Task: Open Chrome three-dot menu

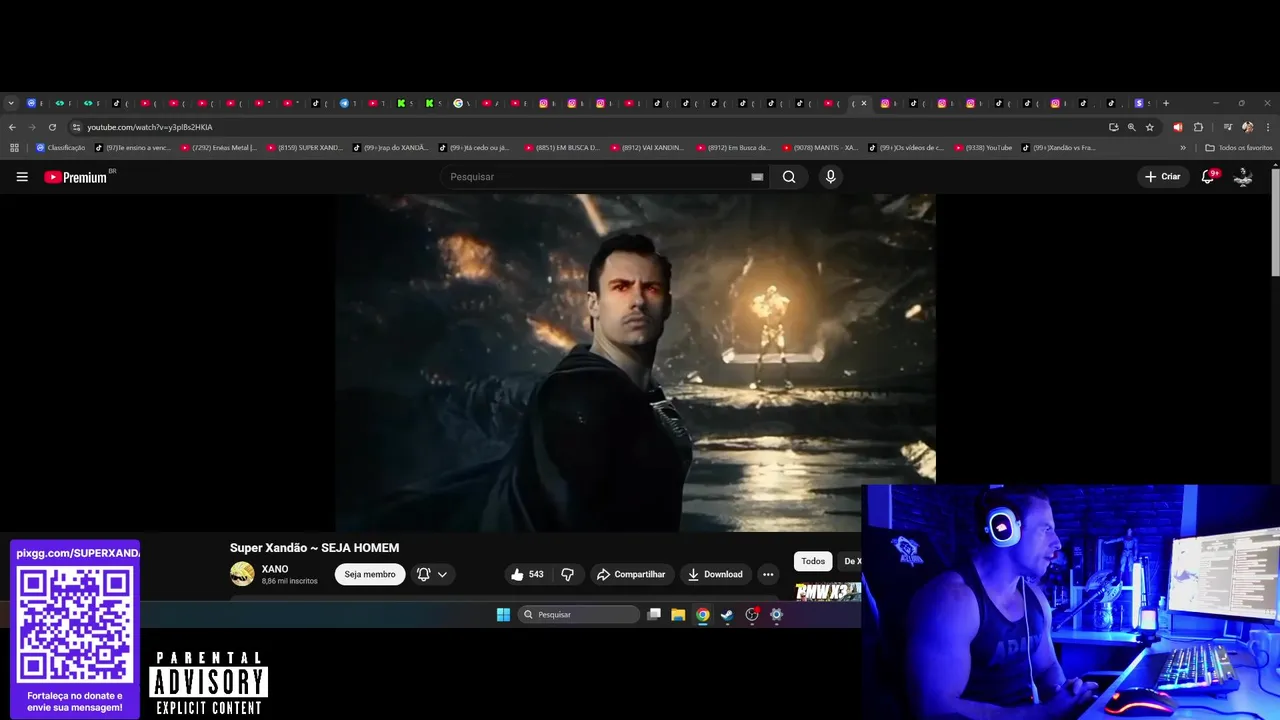Action: [x=1268, y=127]
